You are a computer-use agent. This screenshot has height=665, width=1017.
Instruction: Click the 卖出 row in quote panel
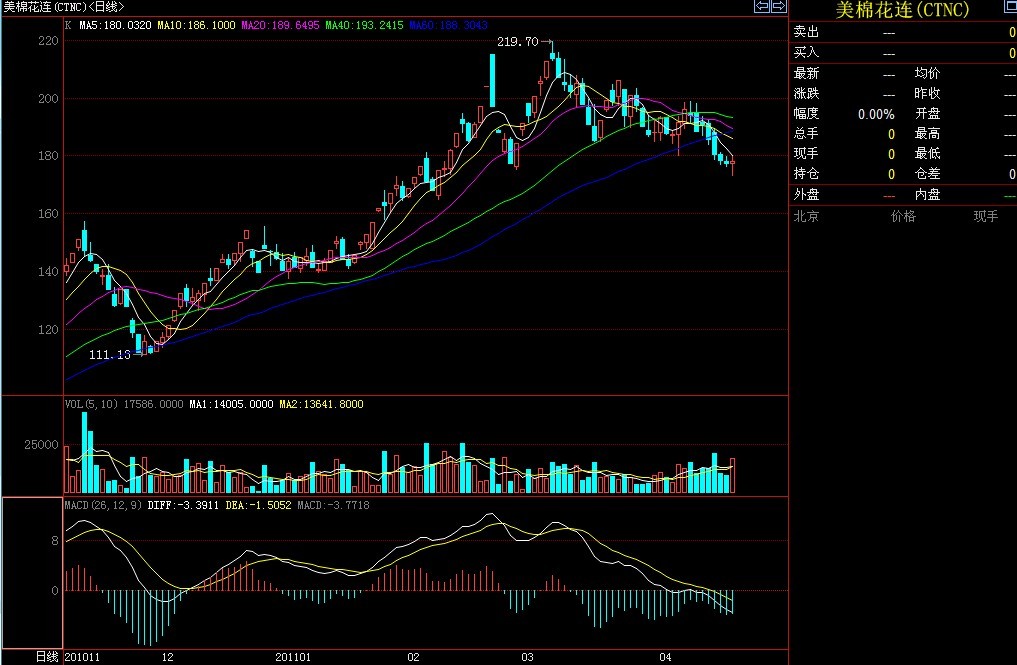click(806, 33)
